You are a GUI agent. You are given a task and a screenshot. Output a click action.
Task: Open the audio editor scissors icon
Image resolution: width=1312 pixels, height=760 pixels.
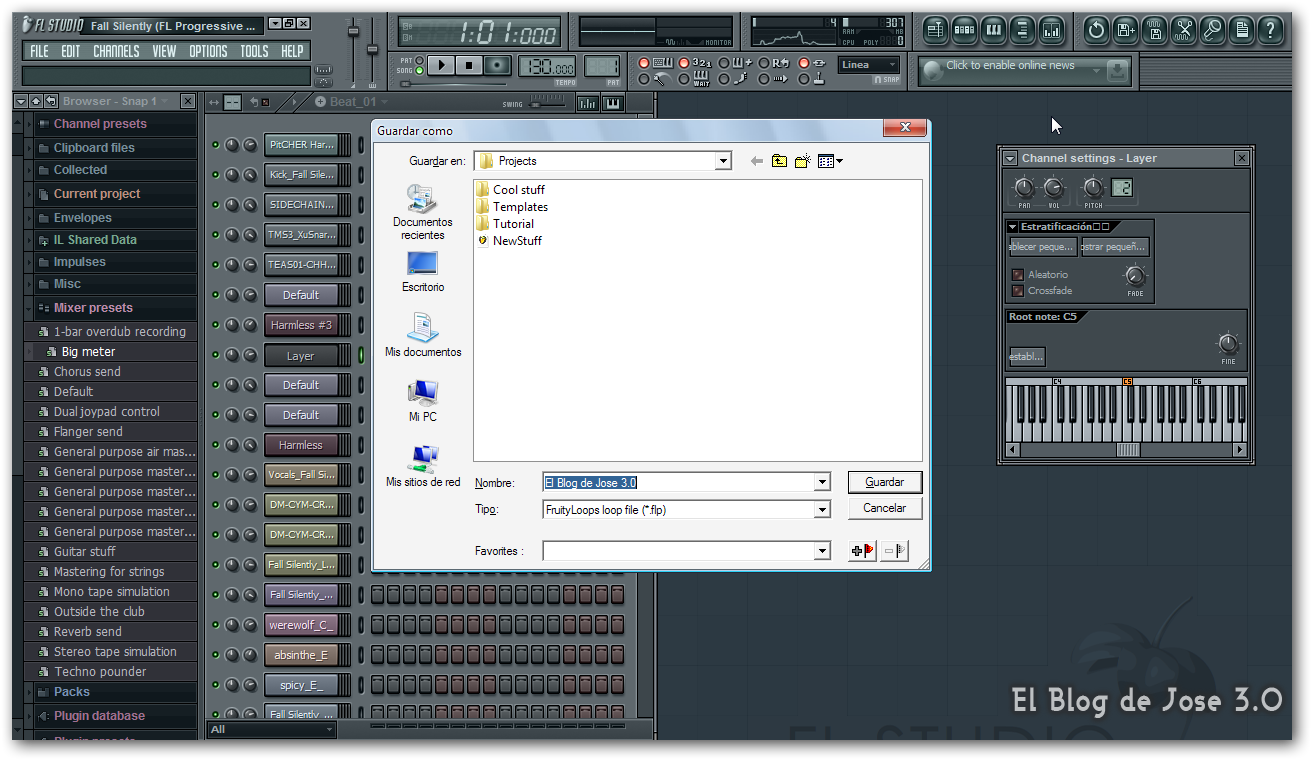point(1184,30)
